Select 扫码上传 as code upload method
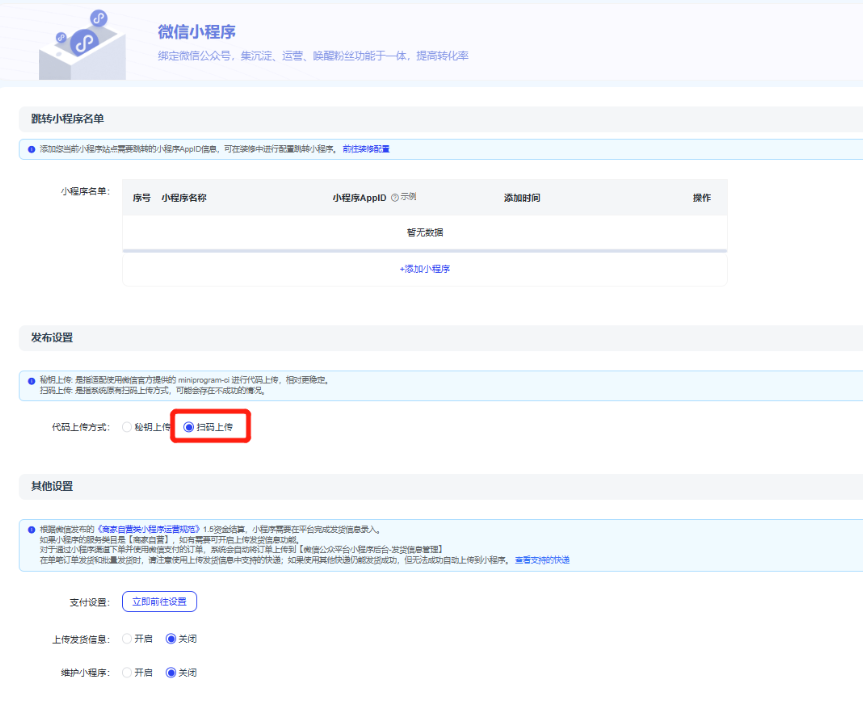 (x=189, y=427)
